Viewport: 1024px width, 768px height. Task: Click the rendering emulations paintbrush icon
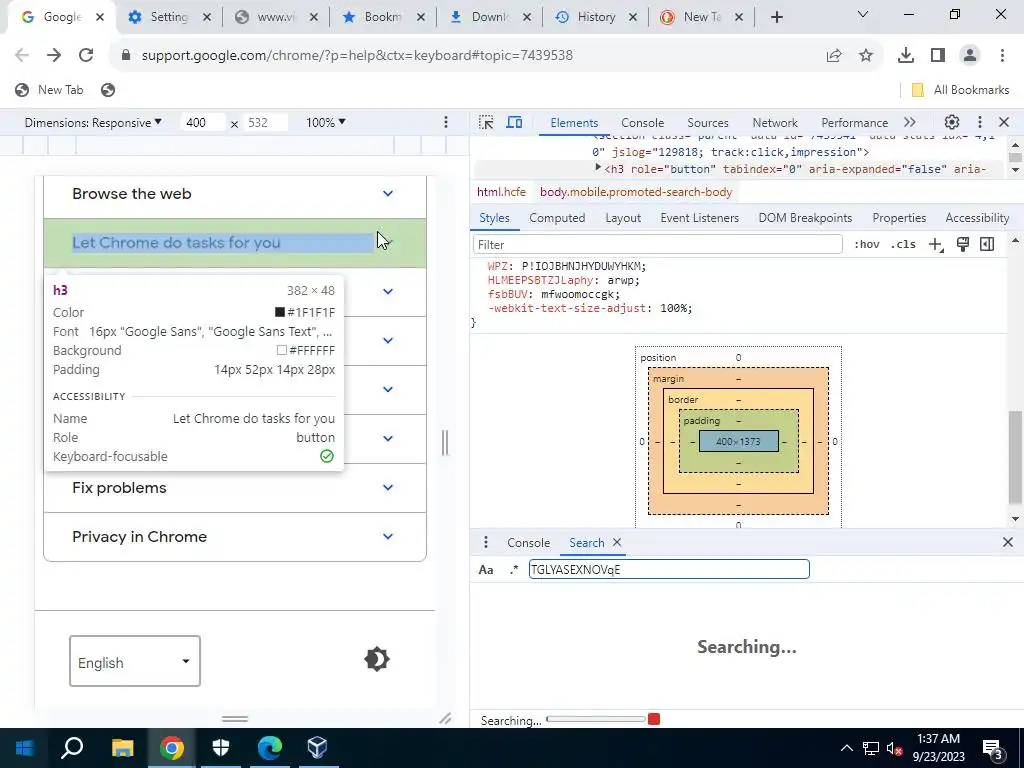click(963, 244)
